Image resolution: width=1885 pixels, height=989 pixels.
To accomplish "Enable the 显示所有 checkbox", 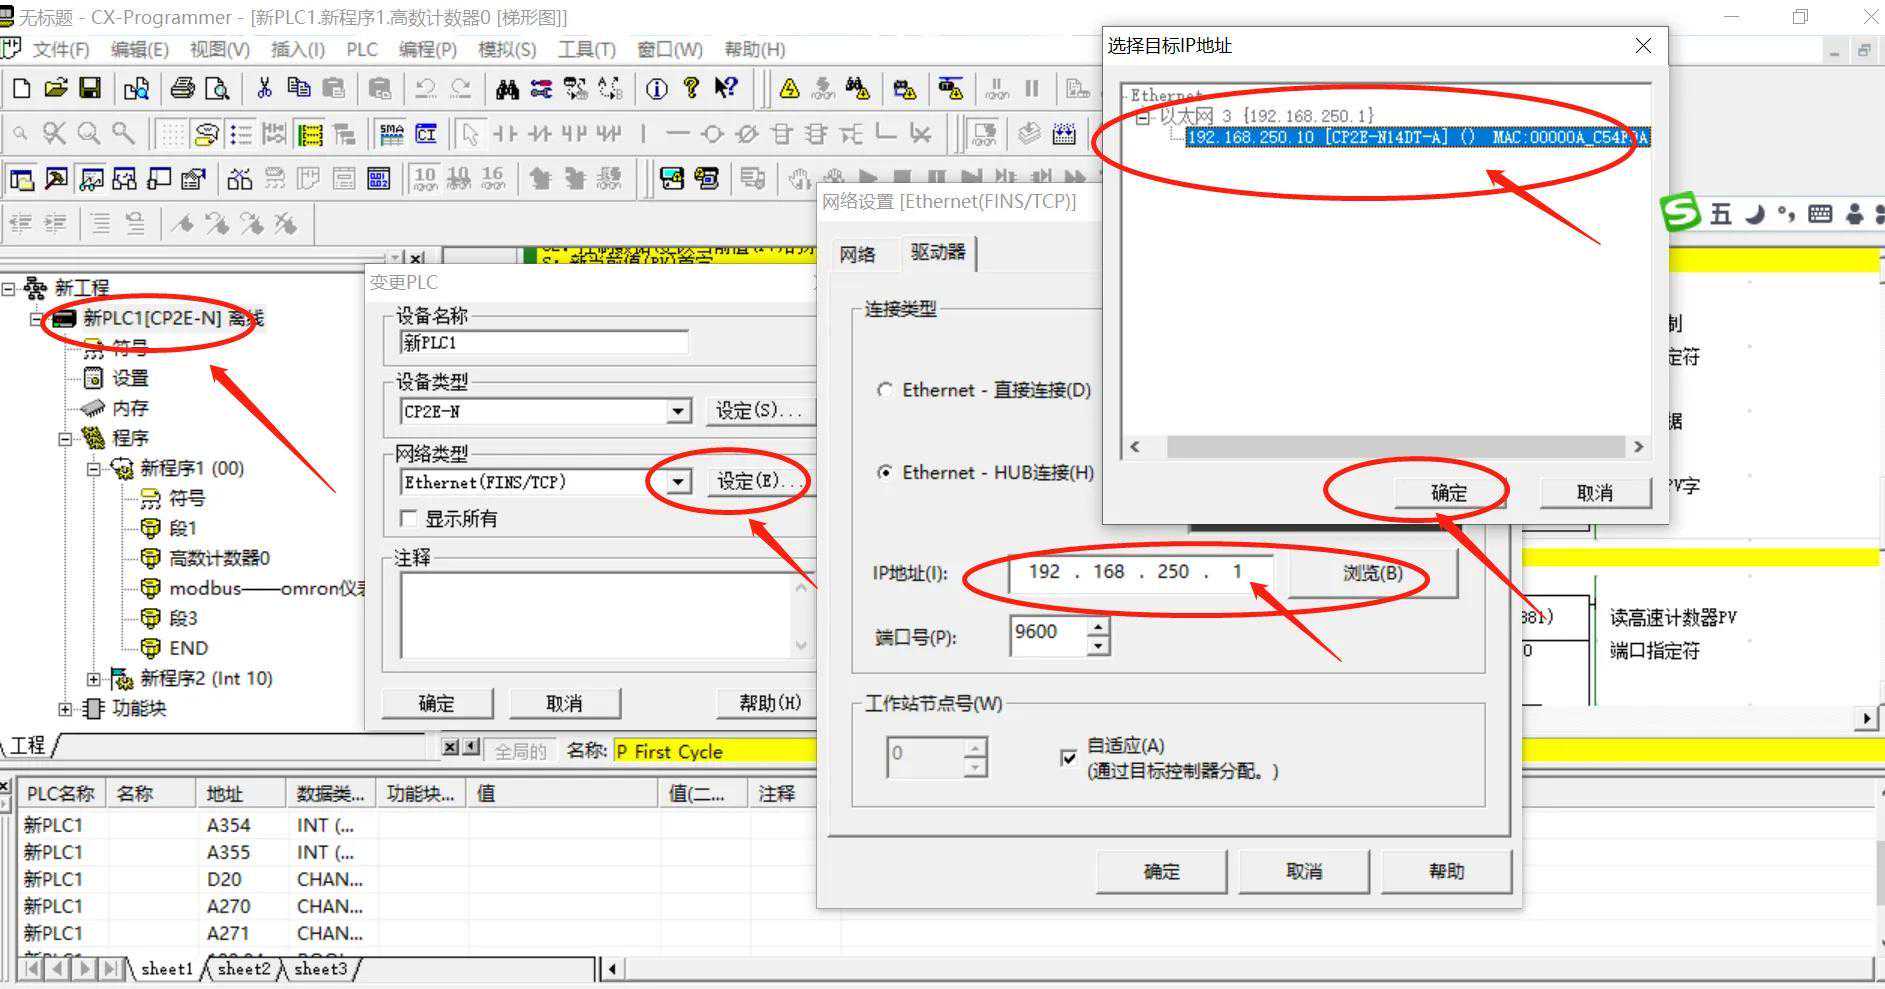I will pyautogui.click(x=408, y=518).
